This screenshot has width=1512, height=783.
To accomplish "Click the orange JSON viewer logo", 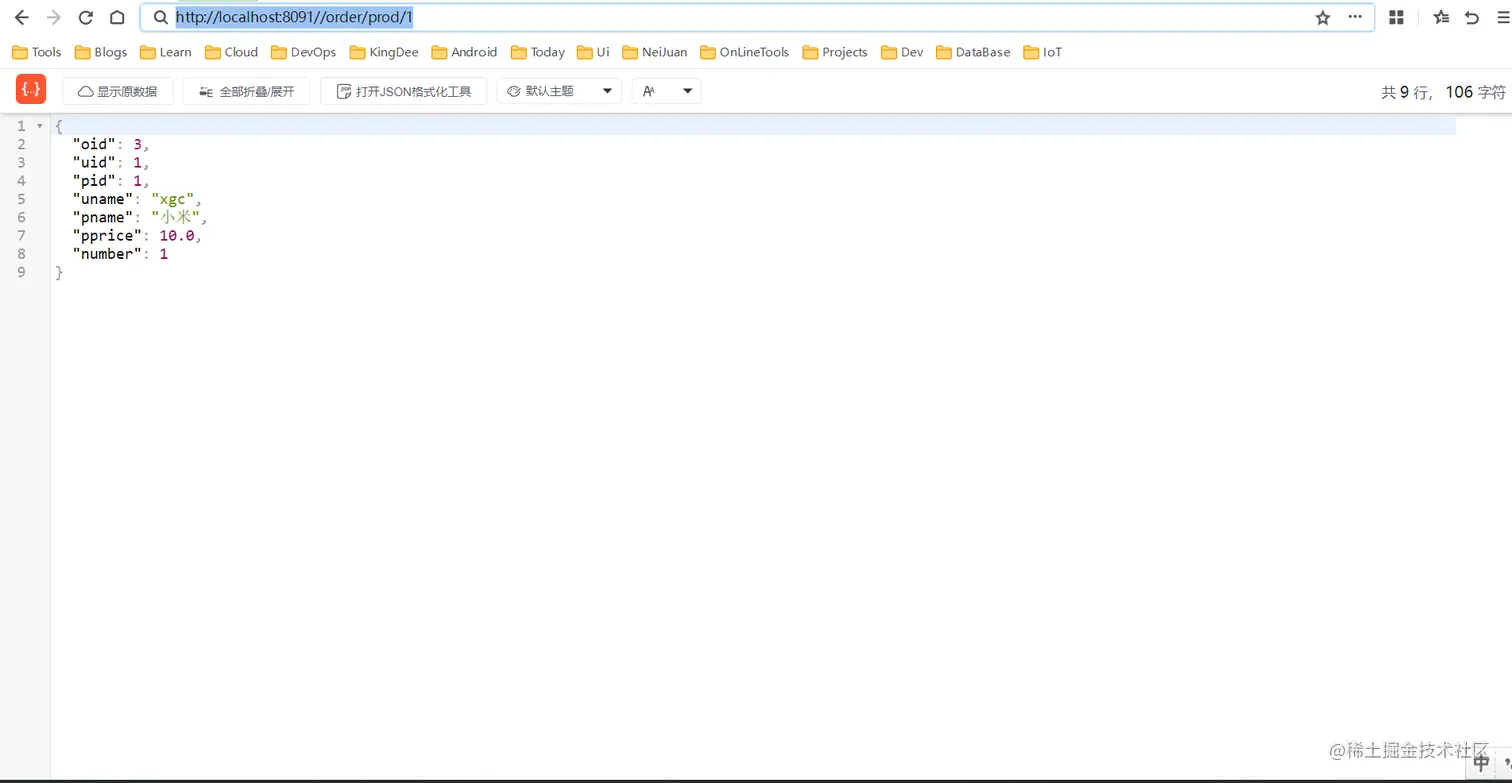I will [x=31, y=89].
